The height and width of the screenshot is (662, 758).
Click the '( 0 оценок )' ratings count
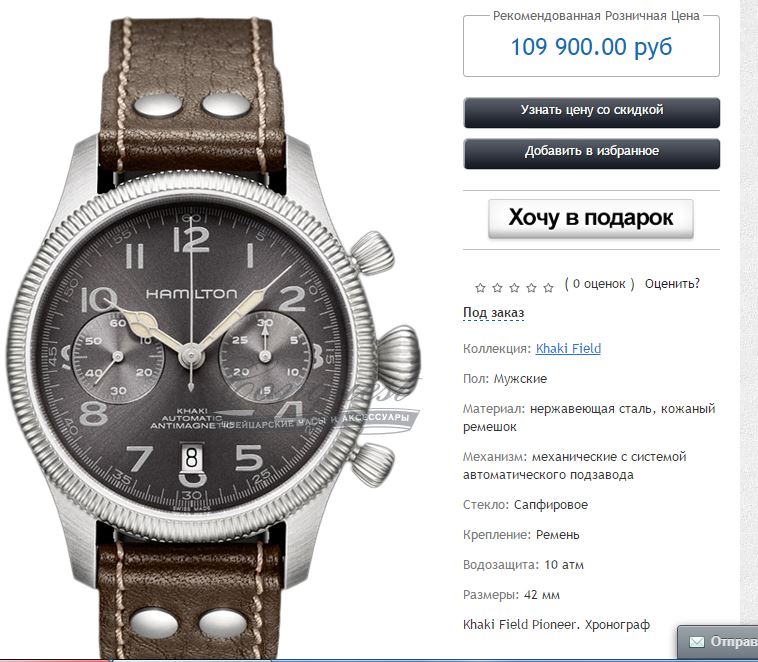599,284
